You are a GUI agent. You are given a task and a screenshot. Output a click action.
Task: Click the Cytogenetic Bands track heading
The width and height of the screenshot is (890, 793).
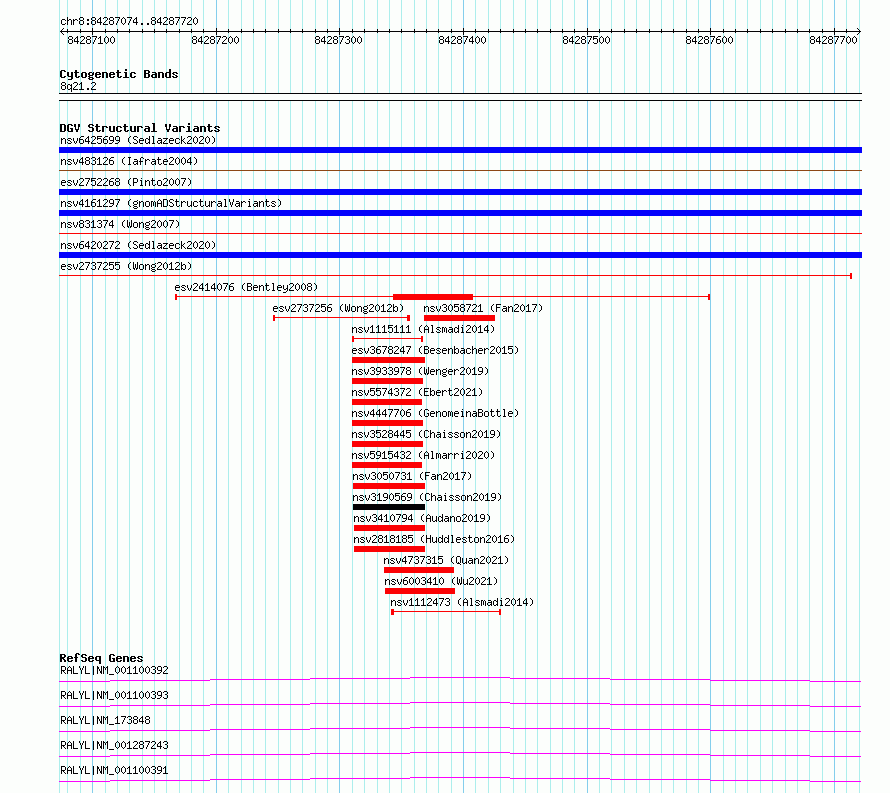pyautogui.click(x=119, y=74)
